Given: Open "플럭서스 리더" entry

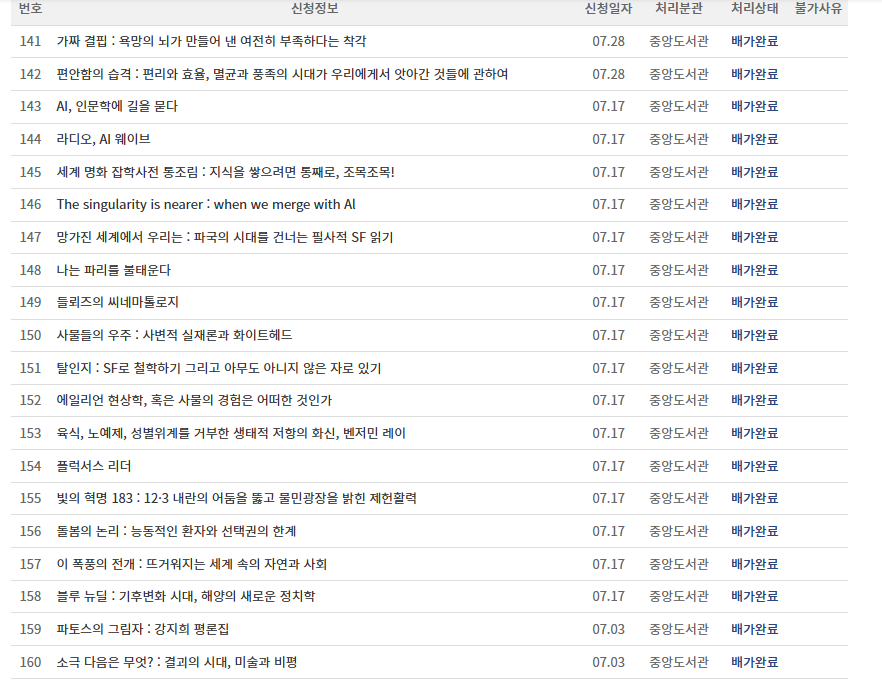Looking at the screenshot, I should click(97, 465).
